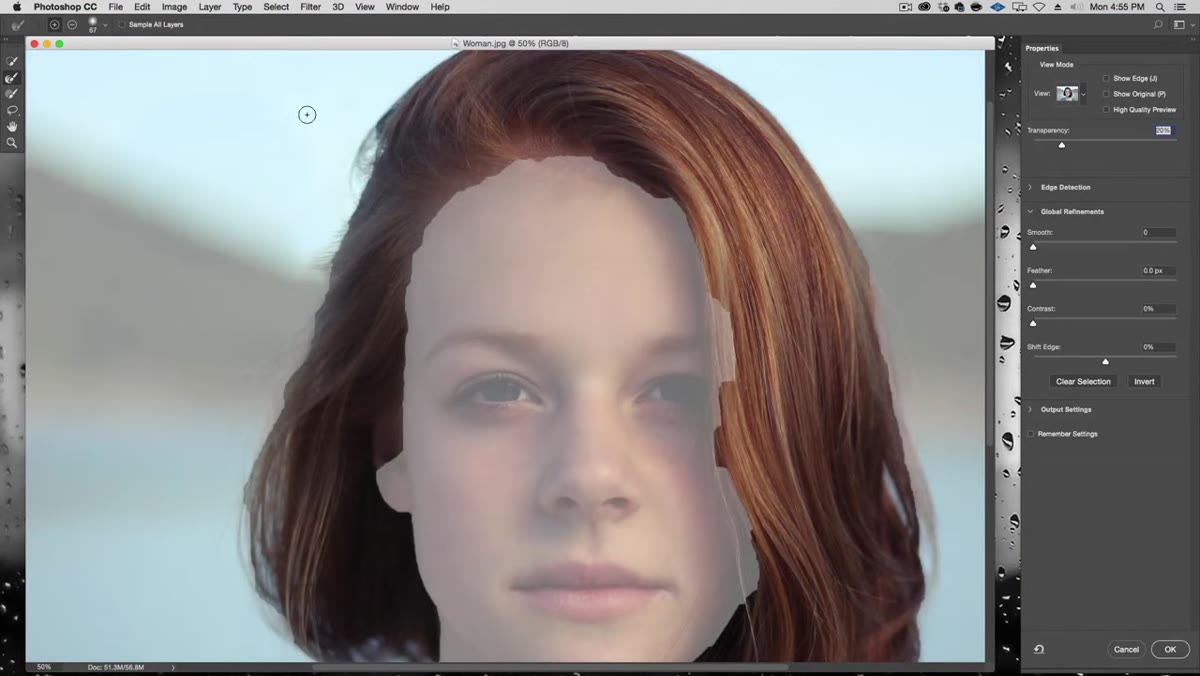Open the Image menu
The width and height of the screenshot is (1200, 676).
click(x=174, y=7)
